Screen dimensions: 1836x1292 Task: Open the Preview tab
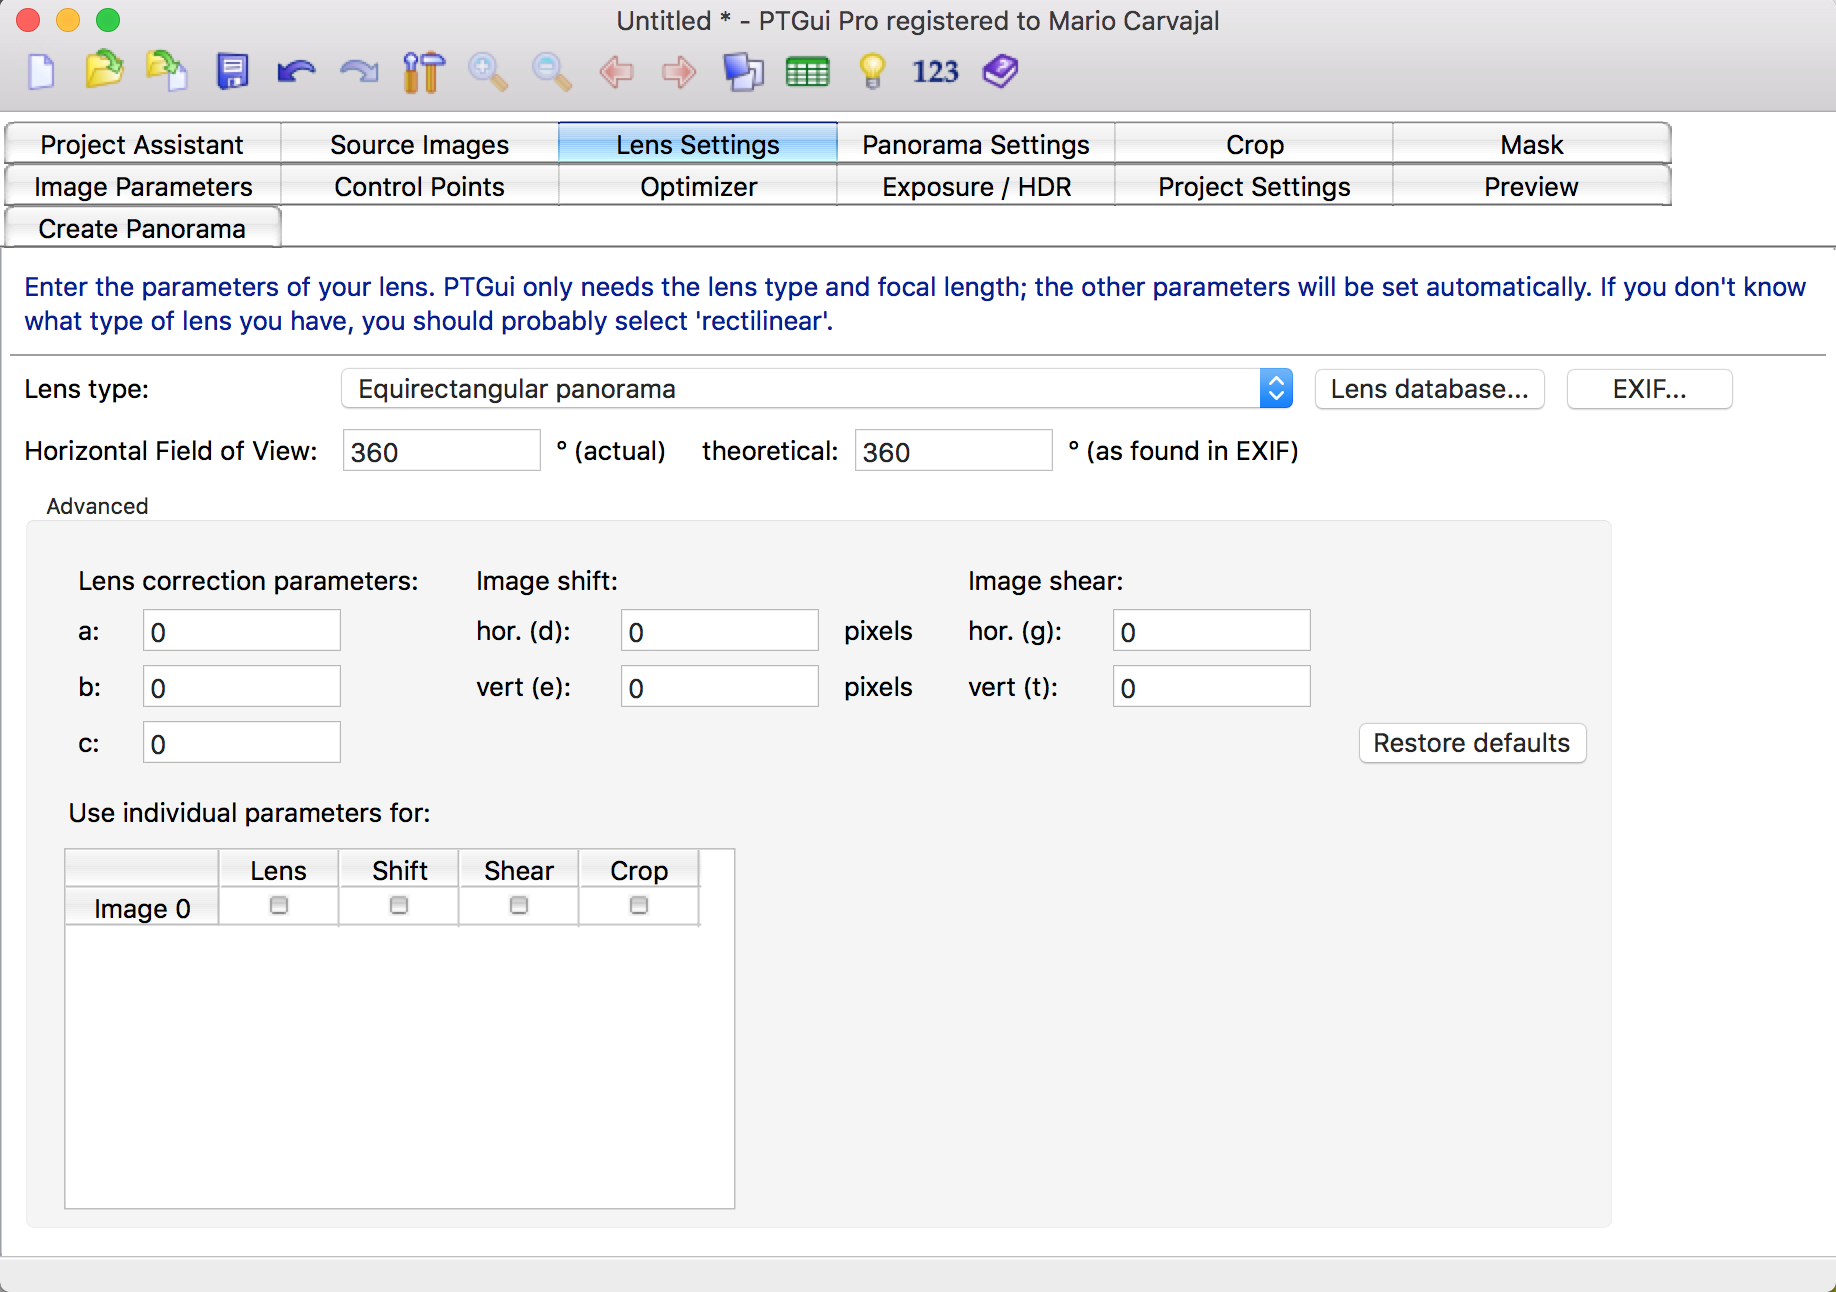point(1532,186)
